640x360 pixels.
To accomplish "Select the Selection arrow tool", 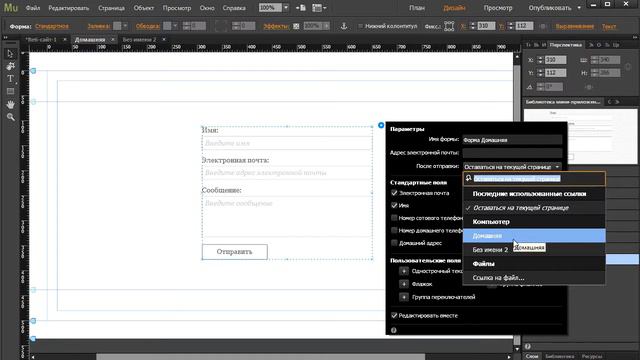I will tap(10, 54).
